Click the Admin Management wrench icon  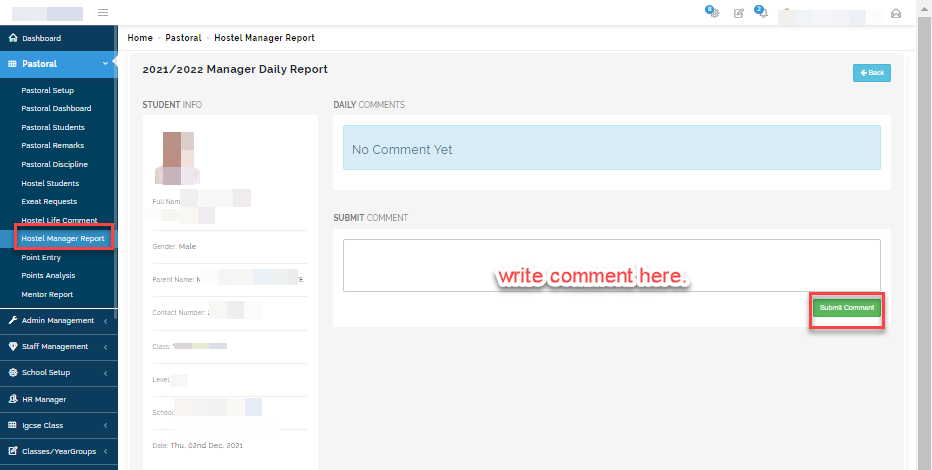coord(12,320)
